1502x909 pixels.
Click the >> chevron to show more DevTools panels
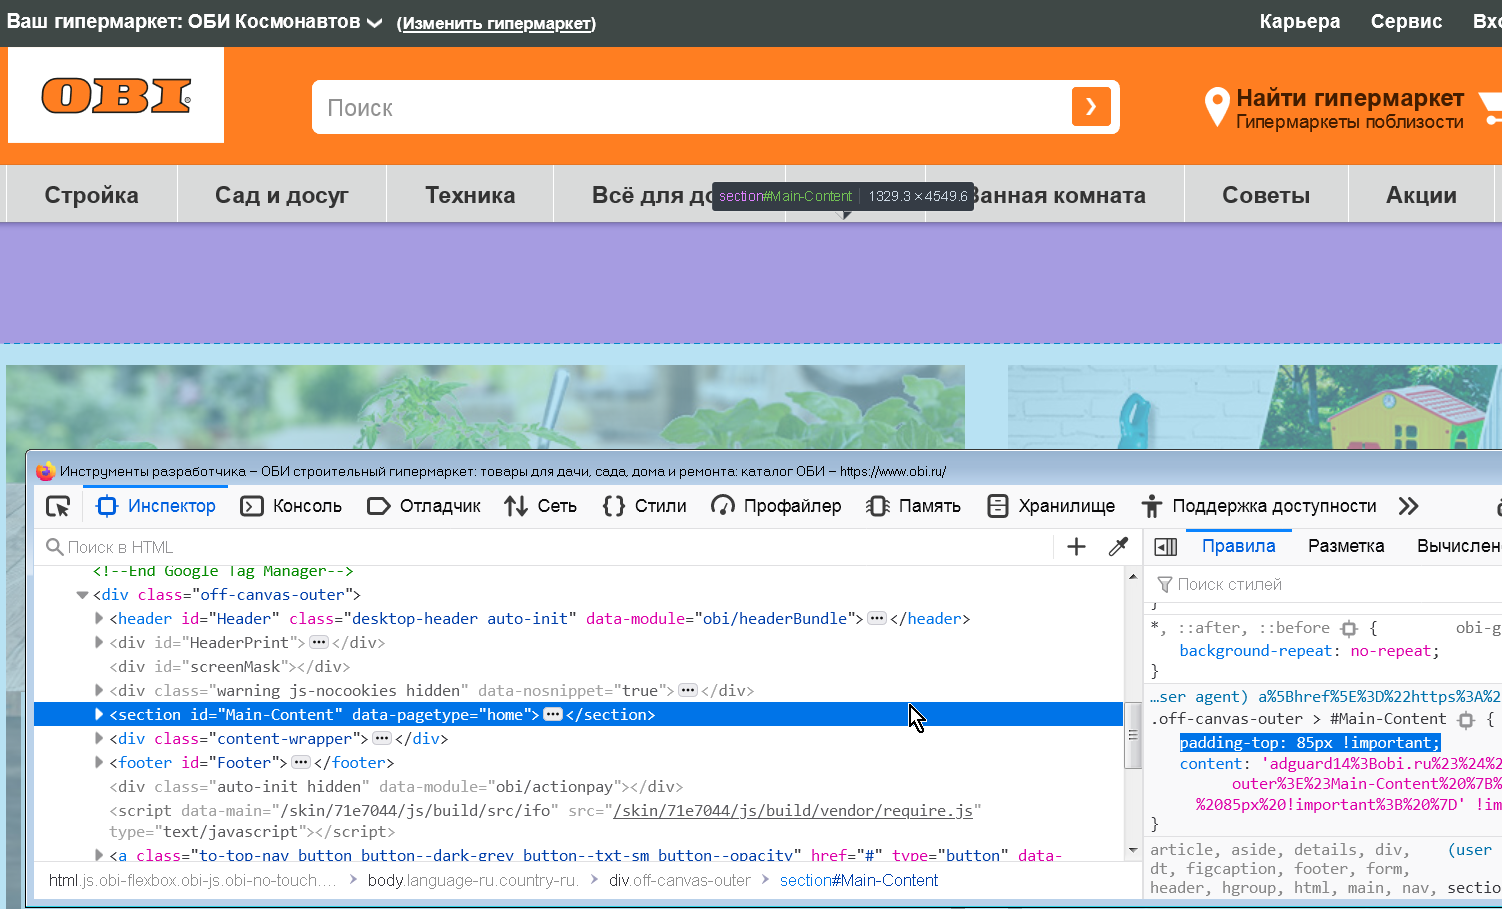[x=1409, y=506]
